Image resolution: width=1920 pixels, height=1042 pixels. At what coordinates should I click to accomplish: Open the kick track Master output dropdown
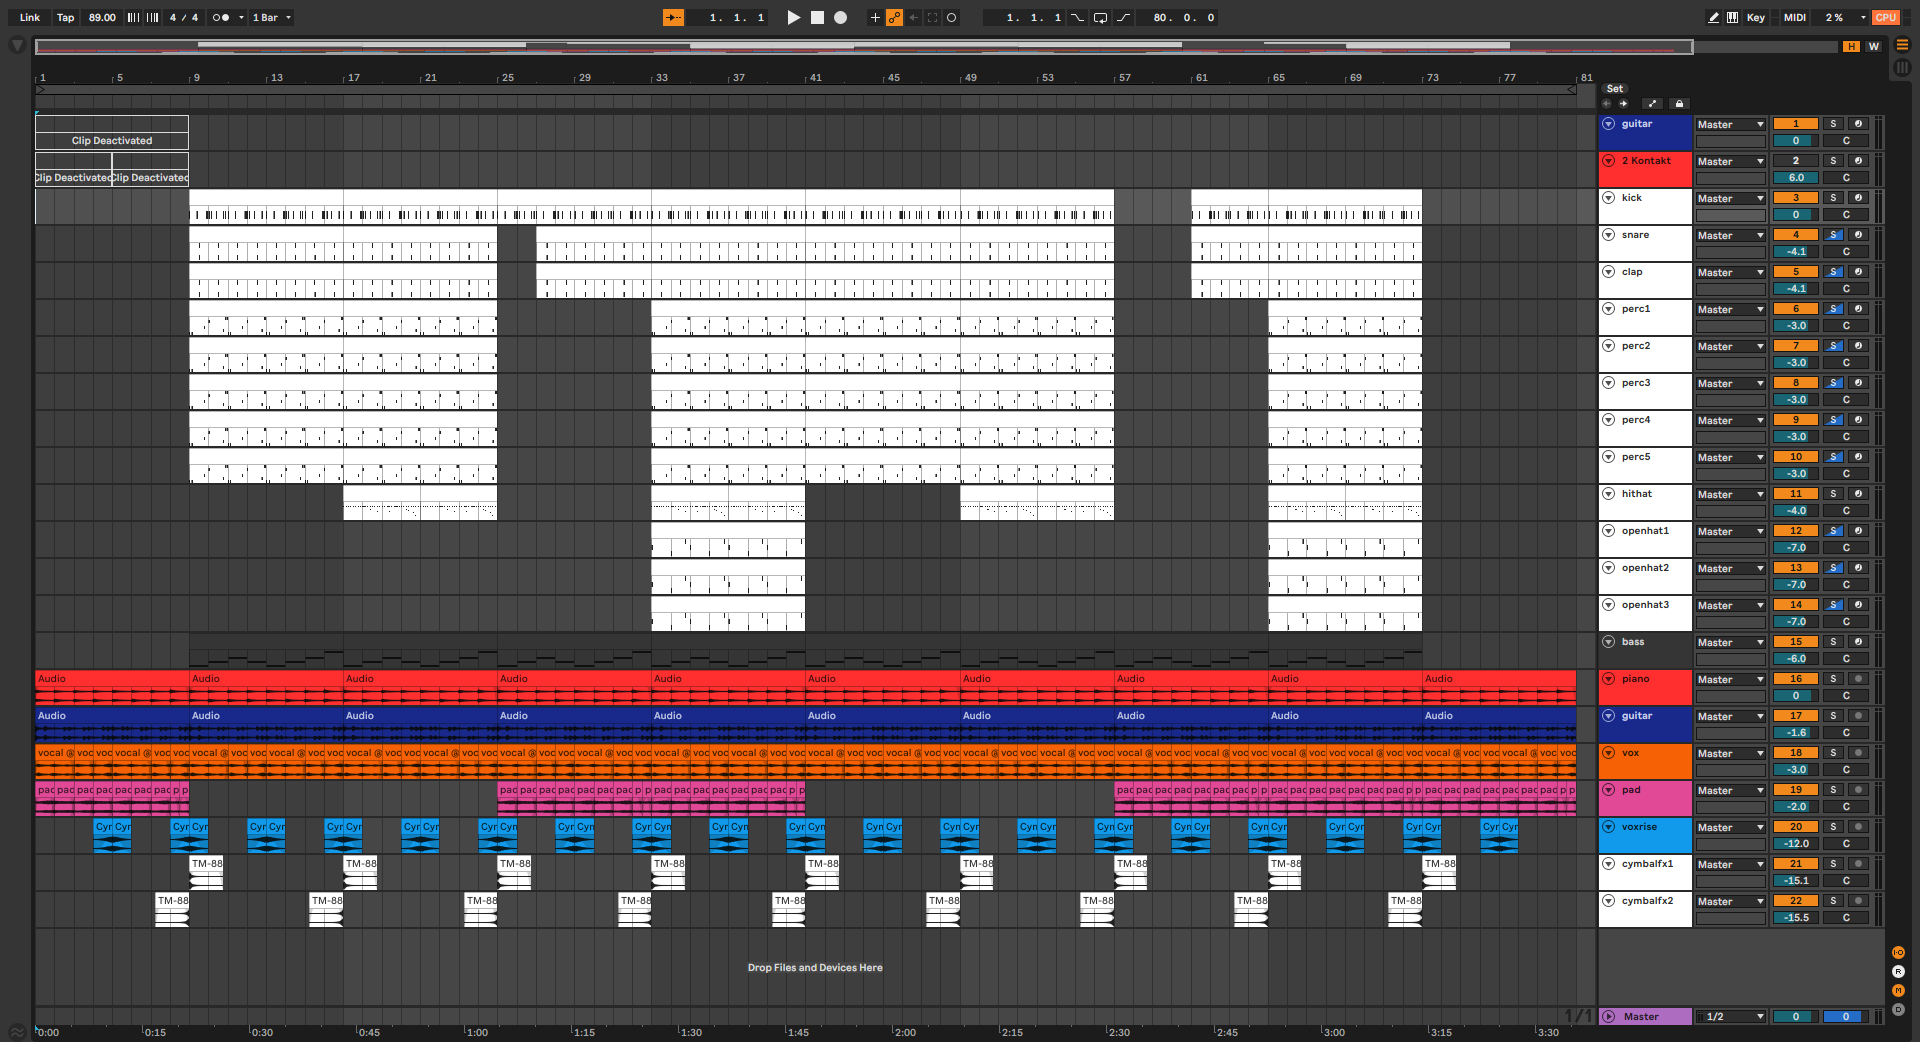point(1730,198)
